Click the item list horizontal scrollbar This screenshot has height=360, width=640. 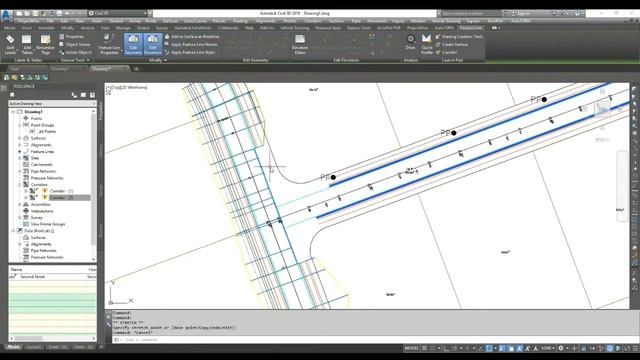(x=53, y=338)
